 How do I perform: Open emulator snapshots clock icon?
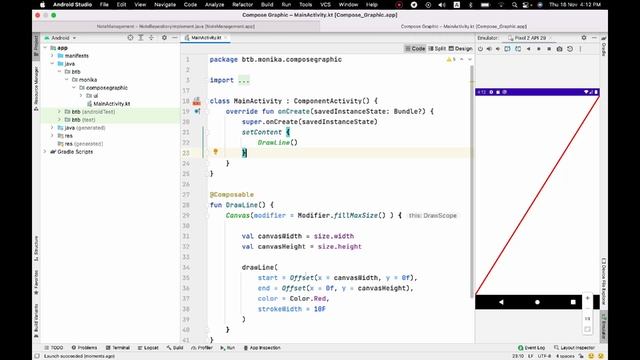pyautogui.click(x=570, y=49)
